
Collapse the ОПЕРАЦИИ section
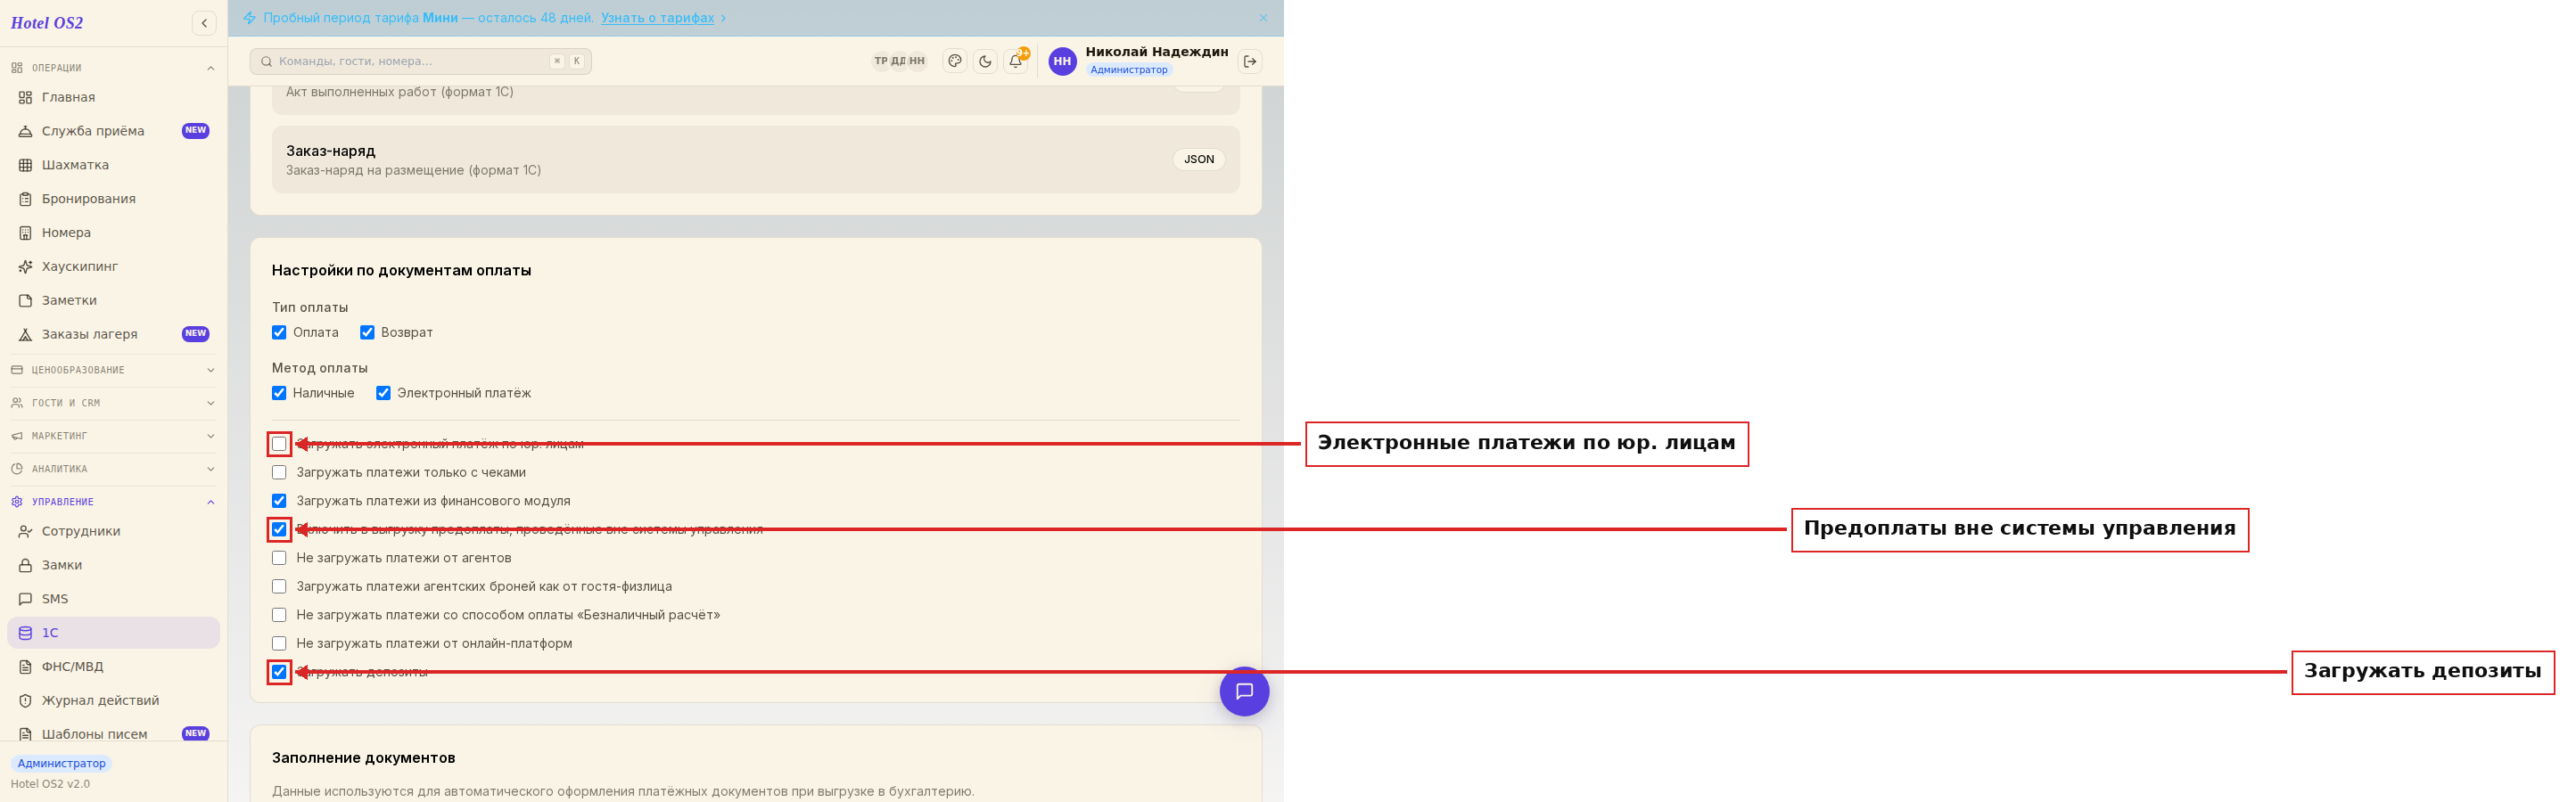click(113, 68)
